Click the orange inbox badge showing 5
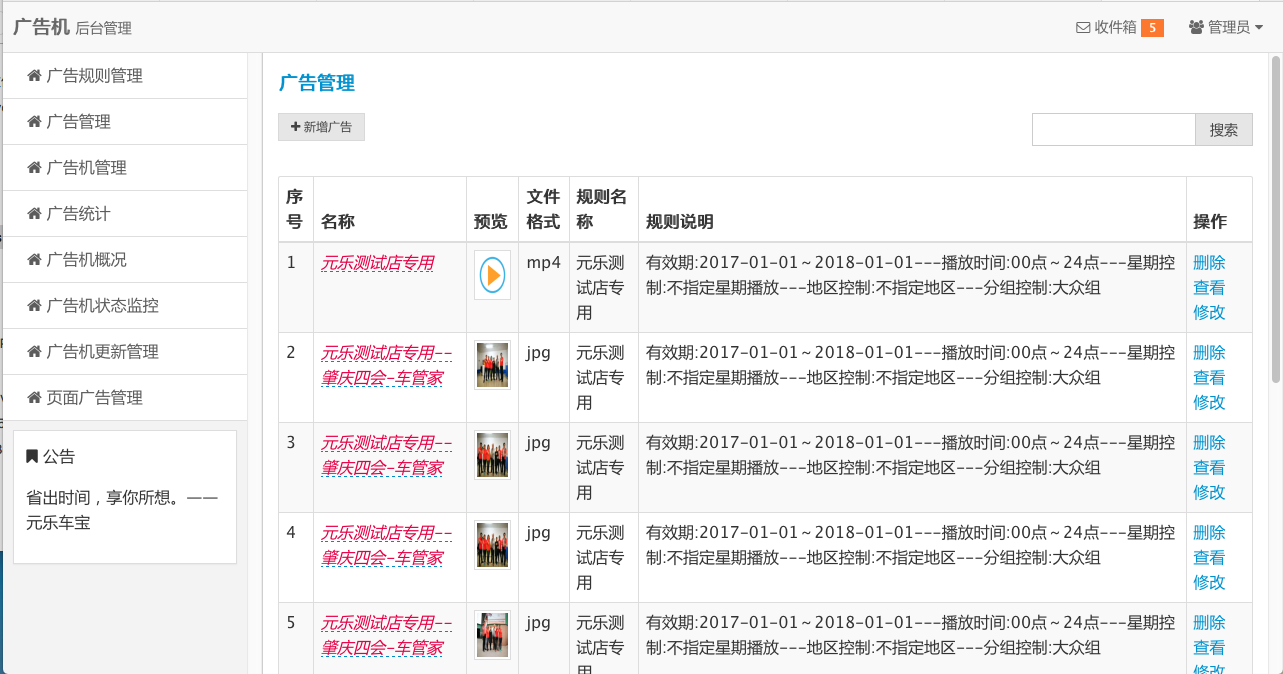1283x674 pixels. 1152,28
